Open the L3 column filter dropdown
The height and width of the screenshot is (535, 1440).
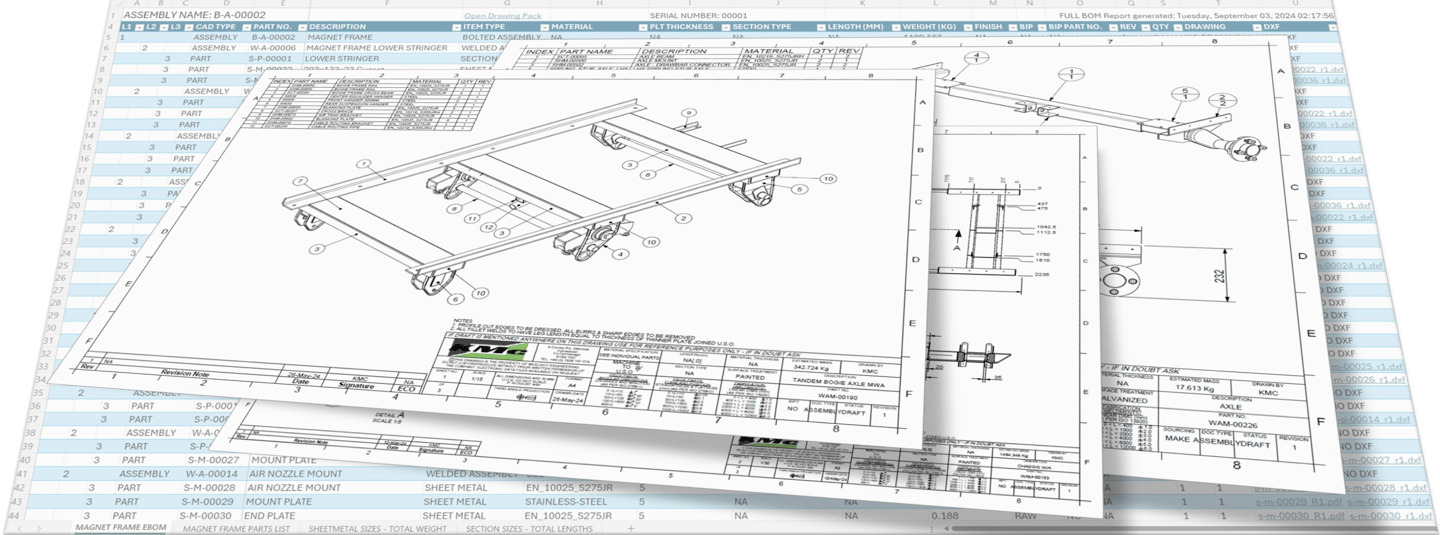pyautogui.click(x=187, y=27)
